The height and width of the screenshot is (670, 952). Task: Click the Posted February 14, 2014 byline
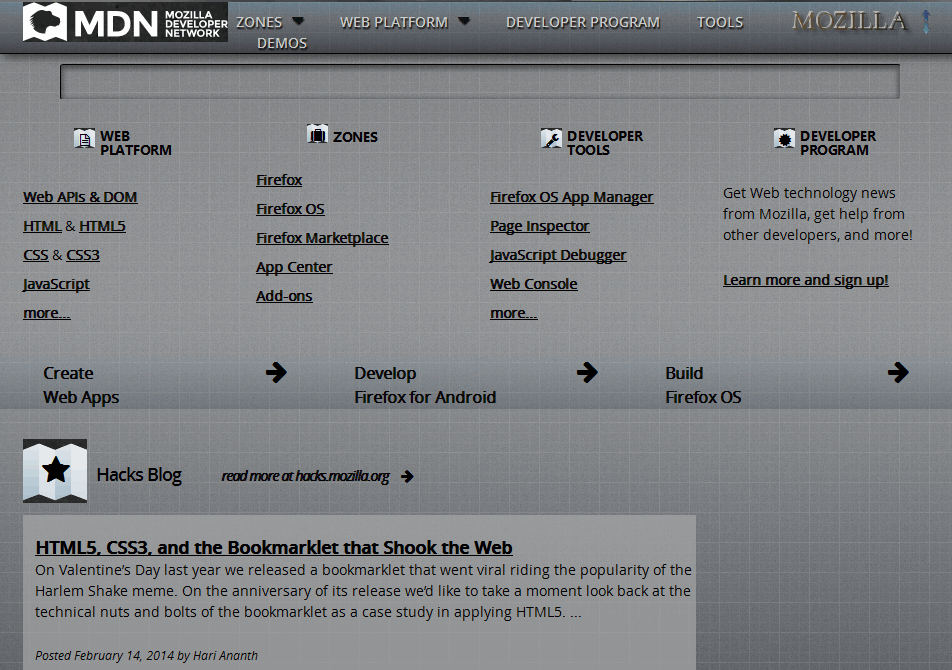146,656
